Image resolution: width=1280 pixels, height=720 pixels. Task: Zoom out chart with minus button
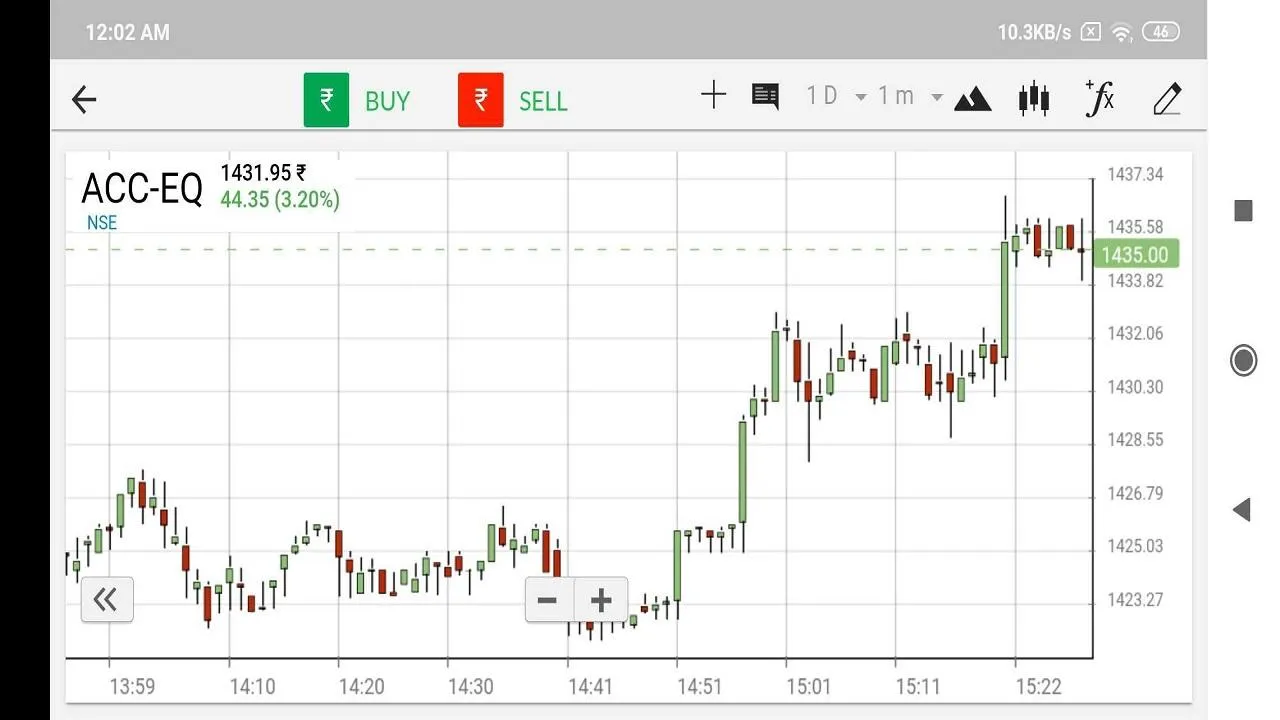point(548,600)
